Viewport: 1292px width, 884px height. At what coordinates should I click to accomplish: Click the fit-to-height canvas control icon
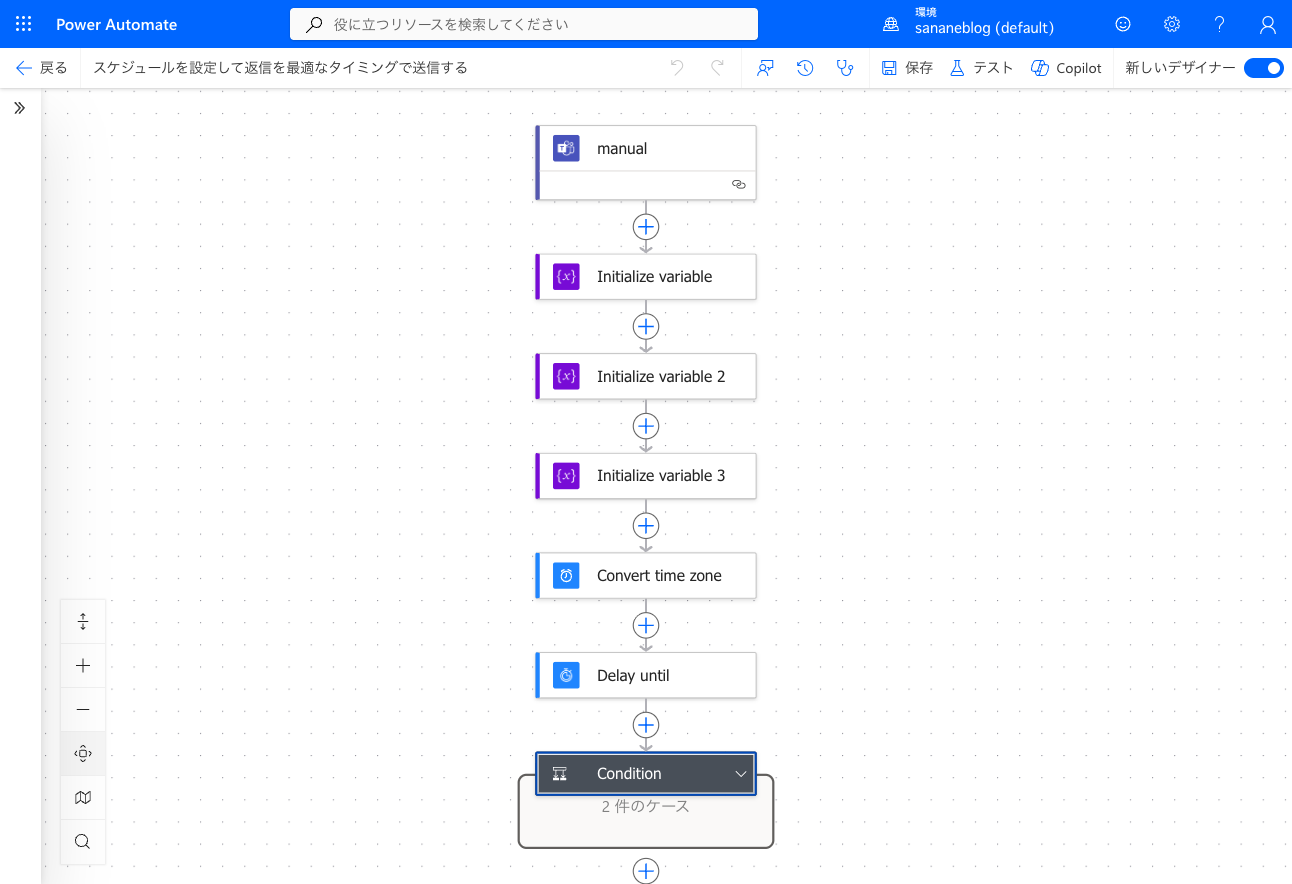click(83, 622)
